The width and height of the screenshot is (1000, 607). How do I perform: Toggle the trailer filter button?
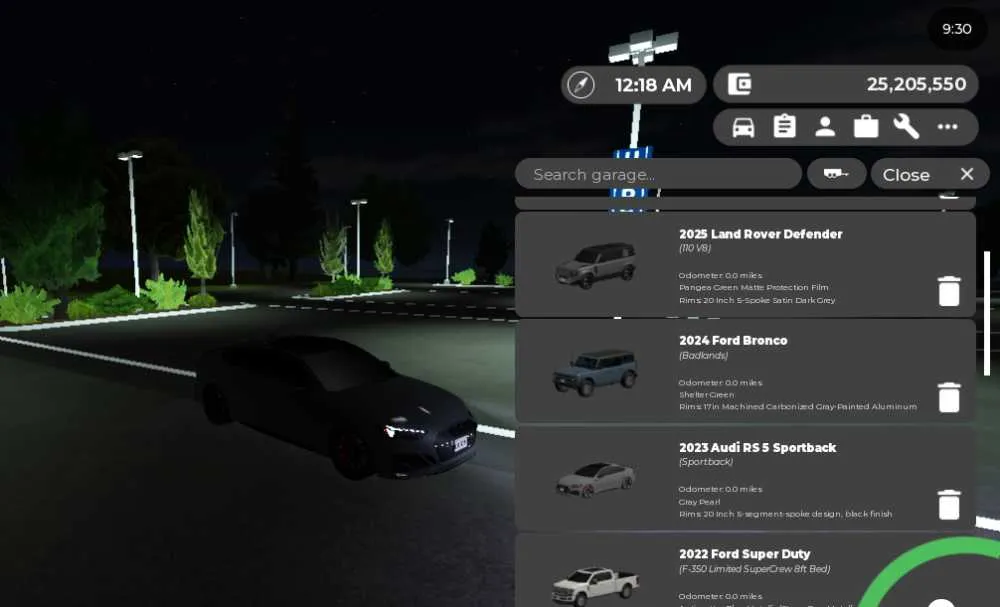836,173
